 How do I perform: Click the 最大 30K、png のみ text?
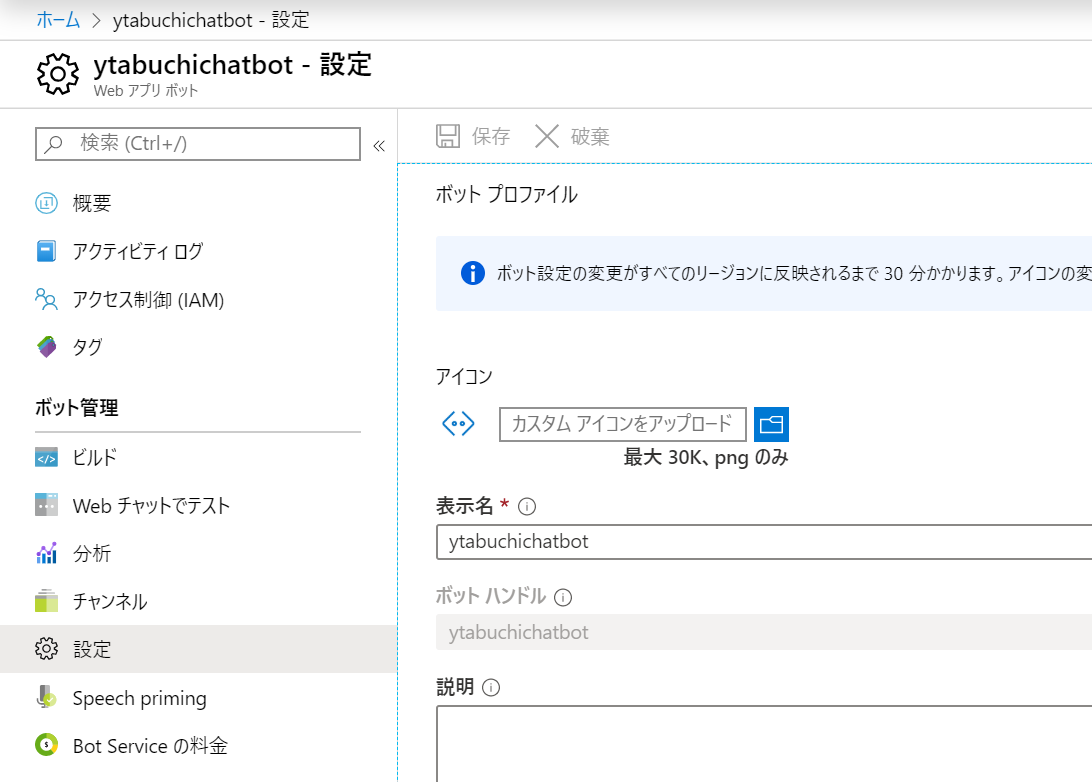point(705,458)
